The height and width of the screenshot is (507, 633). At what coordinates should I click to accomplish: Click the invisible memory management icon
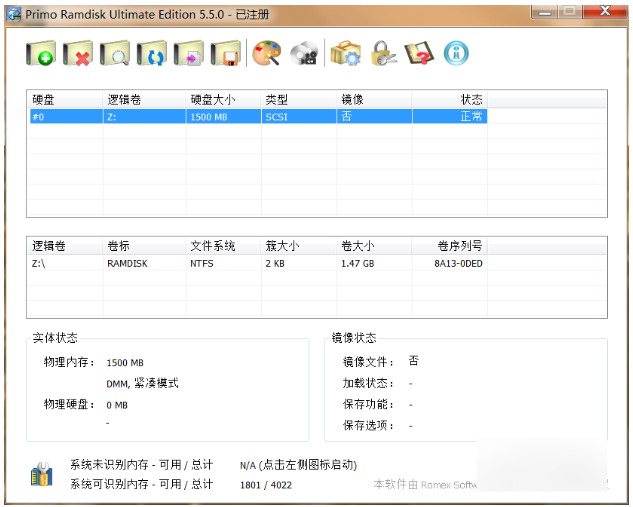(42, 474)
